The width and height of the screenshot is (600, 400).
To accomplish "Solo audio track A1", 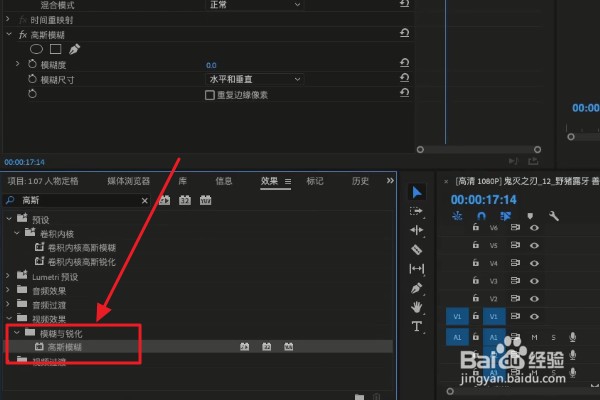I will [553, 337].
